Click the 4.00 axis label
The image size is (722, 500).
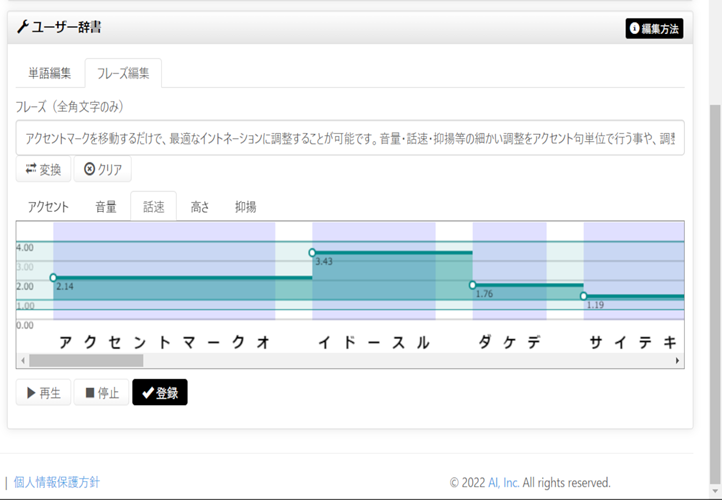(x=25, y=248)
